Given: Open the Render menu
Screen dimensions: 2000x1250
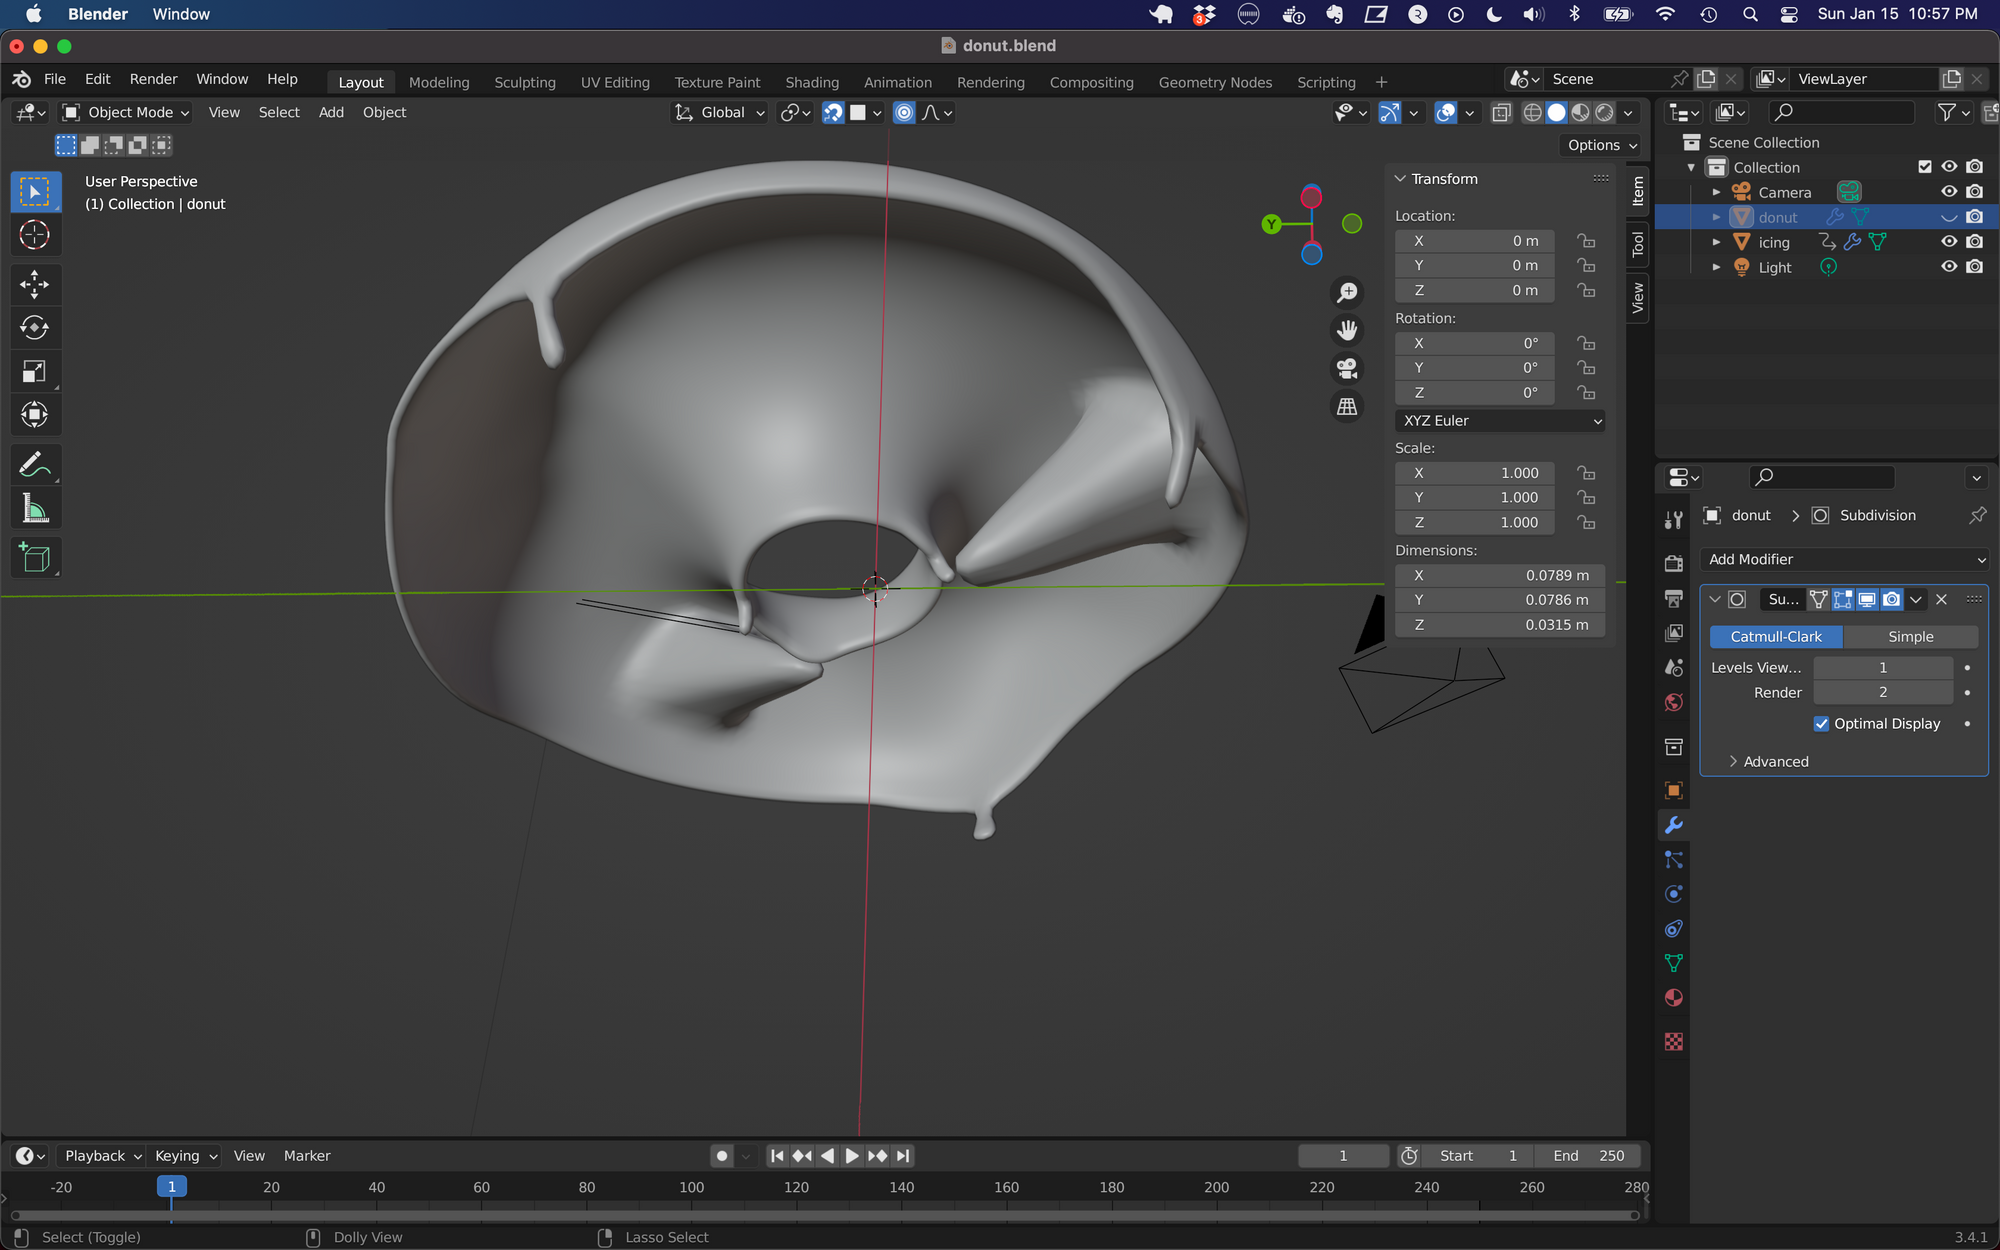Looking at the screenshot, I should point(153,79).
